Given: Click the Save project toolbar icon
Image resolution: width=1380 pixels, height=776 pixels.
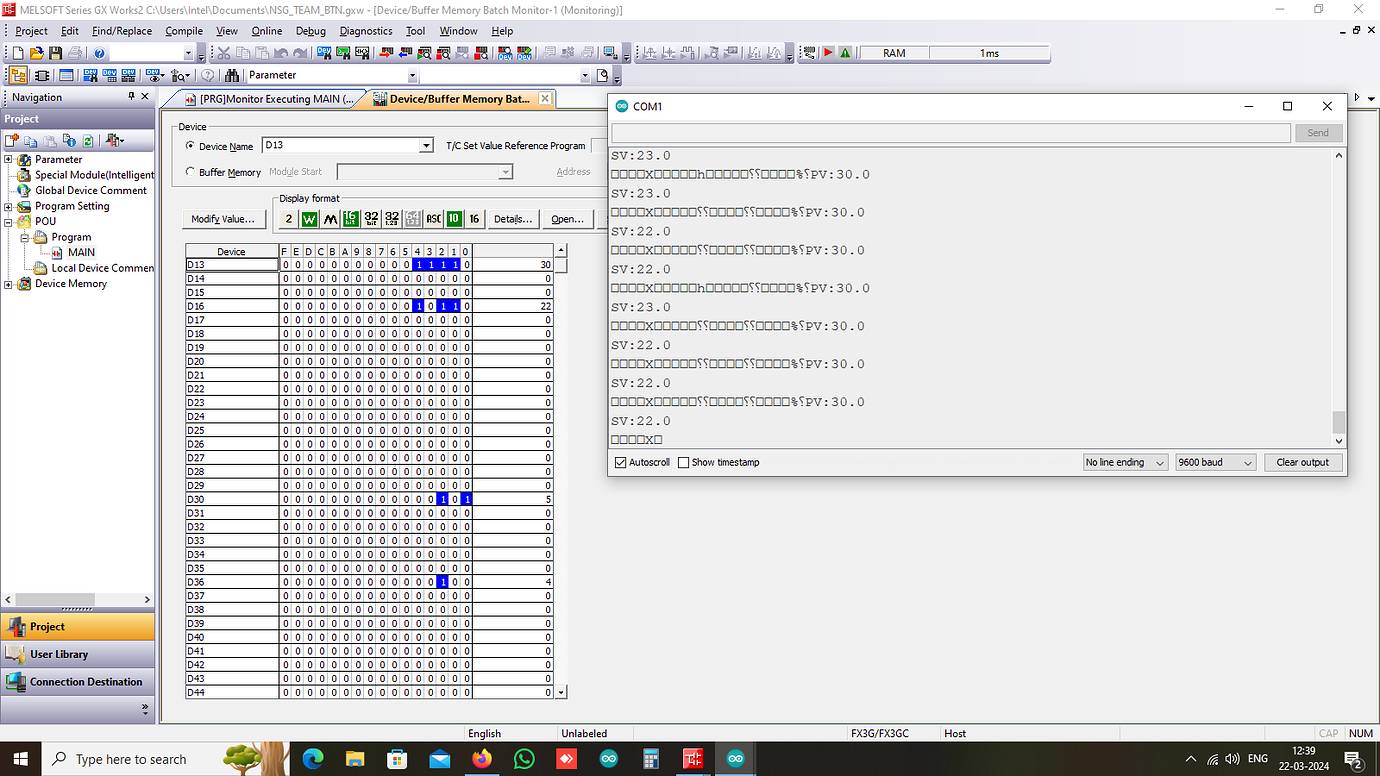Looking at the screenshot, I should coord(55,53).
